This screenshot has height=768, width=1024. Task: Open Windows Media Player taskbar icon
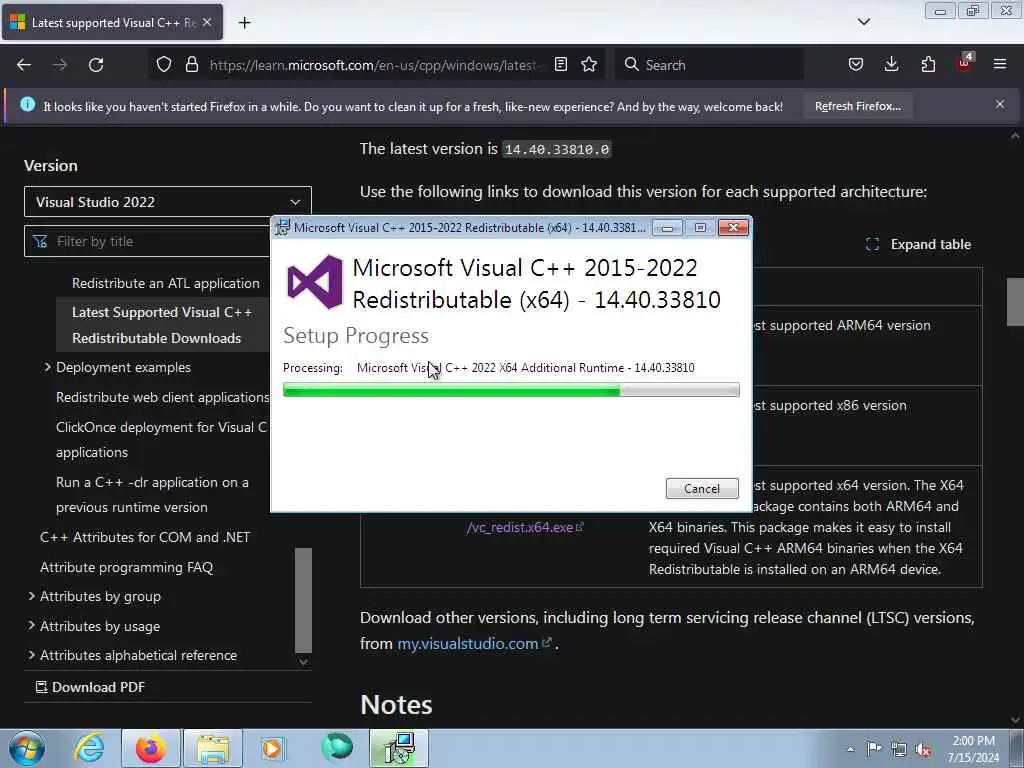(273, 748)
